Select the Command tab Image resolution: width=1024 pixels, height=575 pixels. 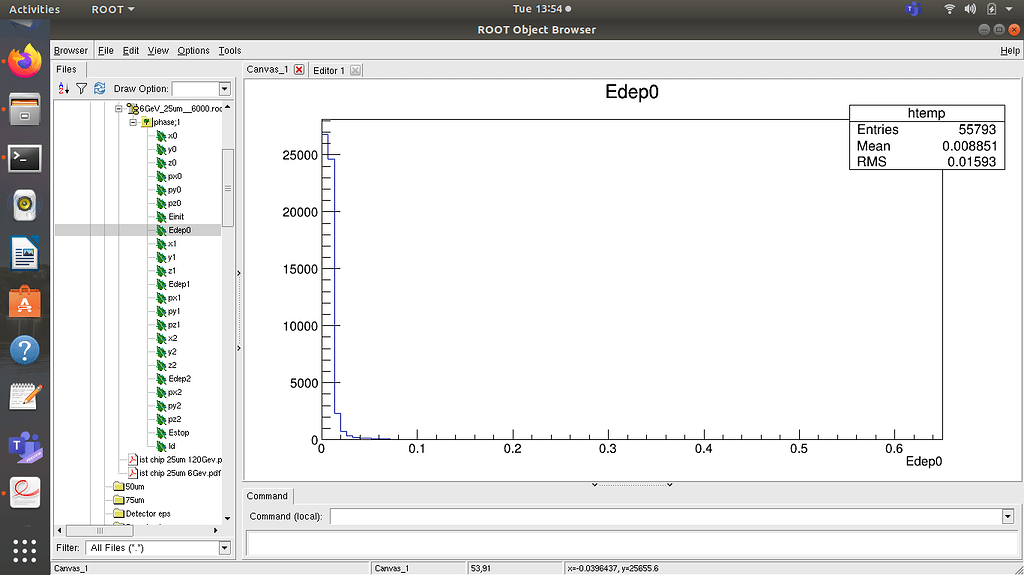pos(267,496)
